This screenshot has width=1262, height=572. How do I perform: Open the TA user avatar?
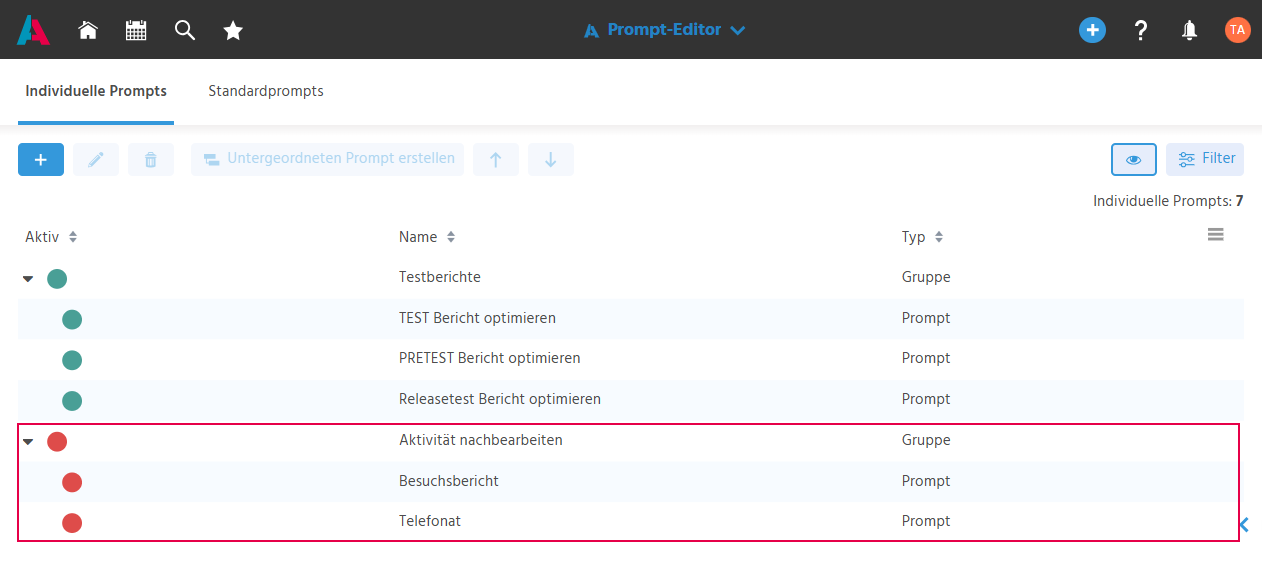tap(1237, 30)
